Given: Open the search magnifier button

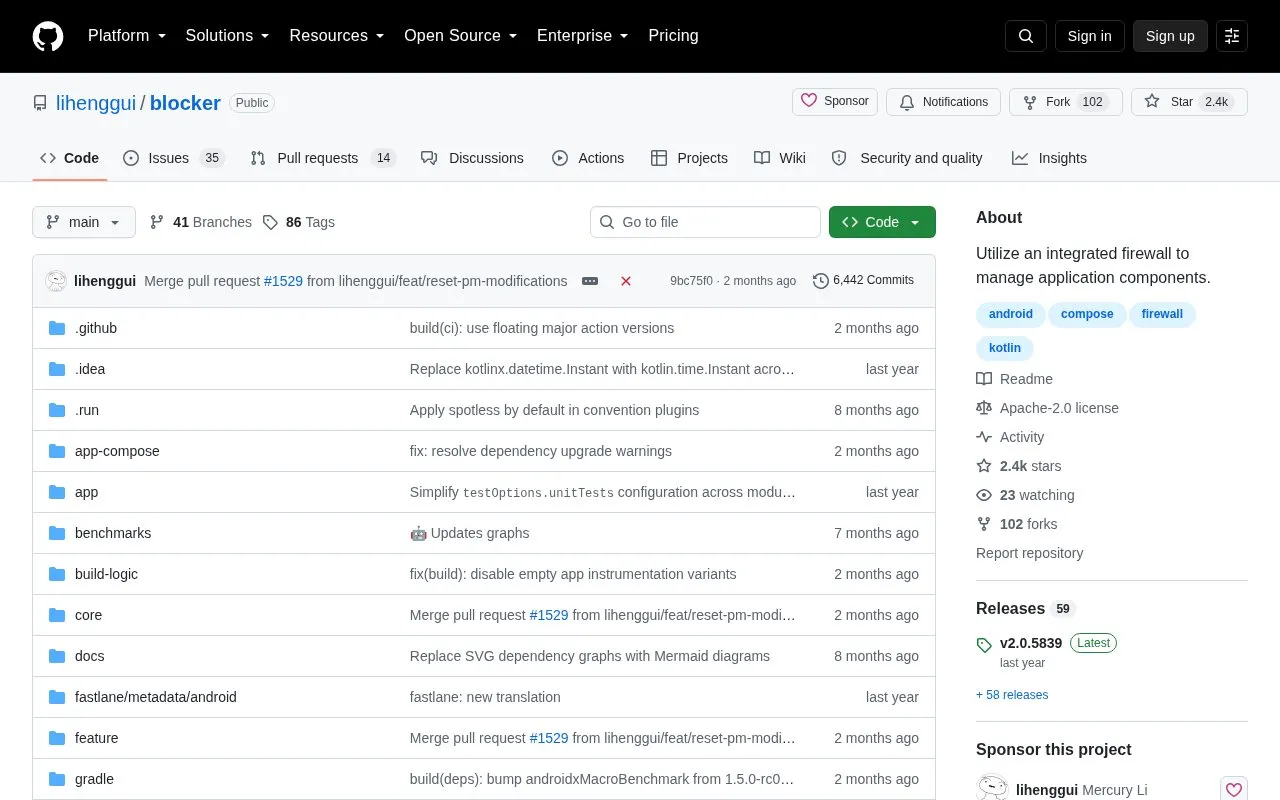Looking at the screenshot, I should tap(1026, 36).
